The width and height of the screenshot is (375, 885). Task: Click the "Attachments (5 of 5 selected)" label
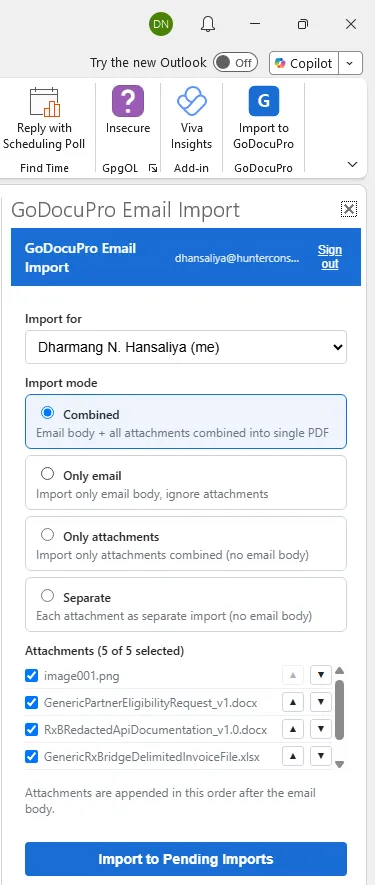(x=104, y=651)
